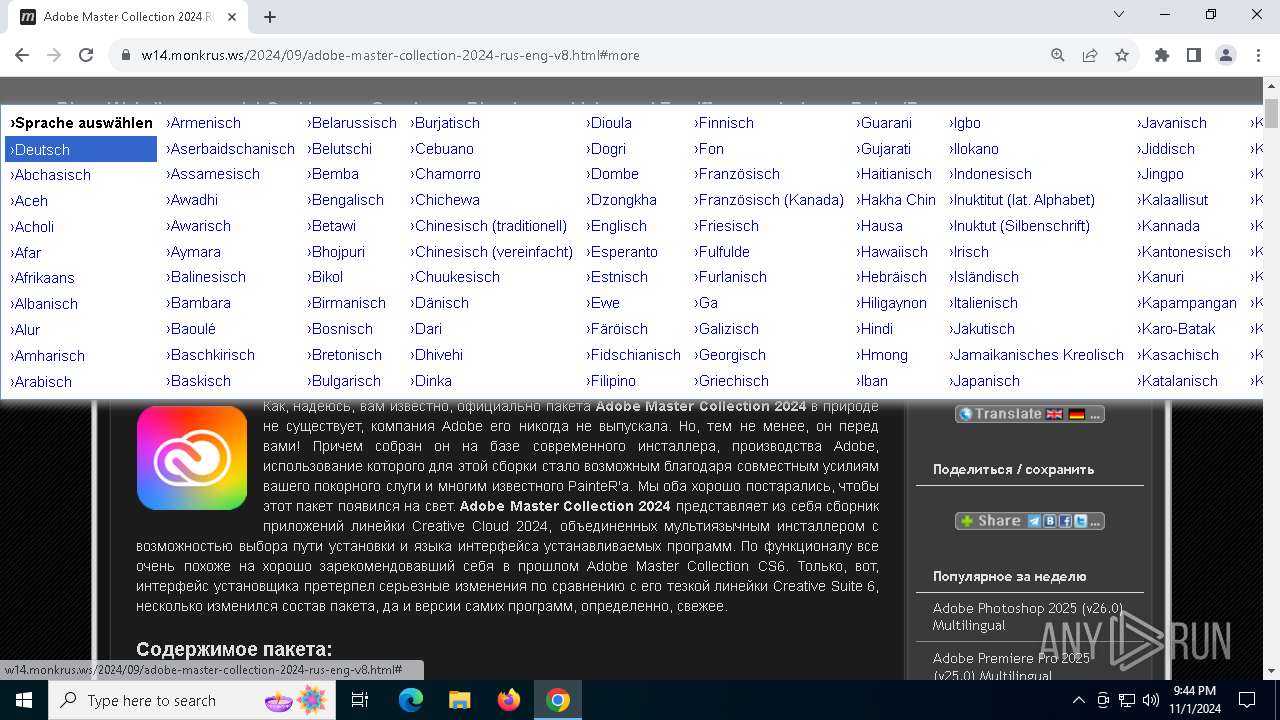Click the page vertical scrollbar thumb
Screen dimensions: 1280x720
(1272, 114)
